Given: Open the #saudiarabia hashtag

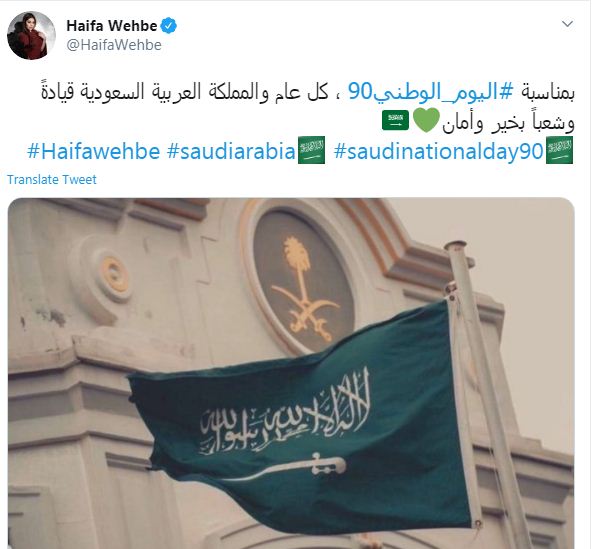Looking at the screenshot, I should click(231, 151).
